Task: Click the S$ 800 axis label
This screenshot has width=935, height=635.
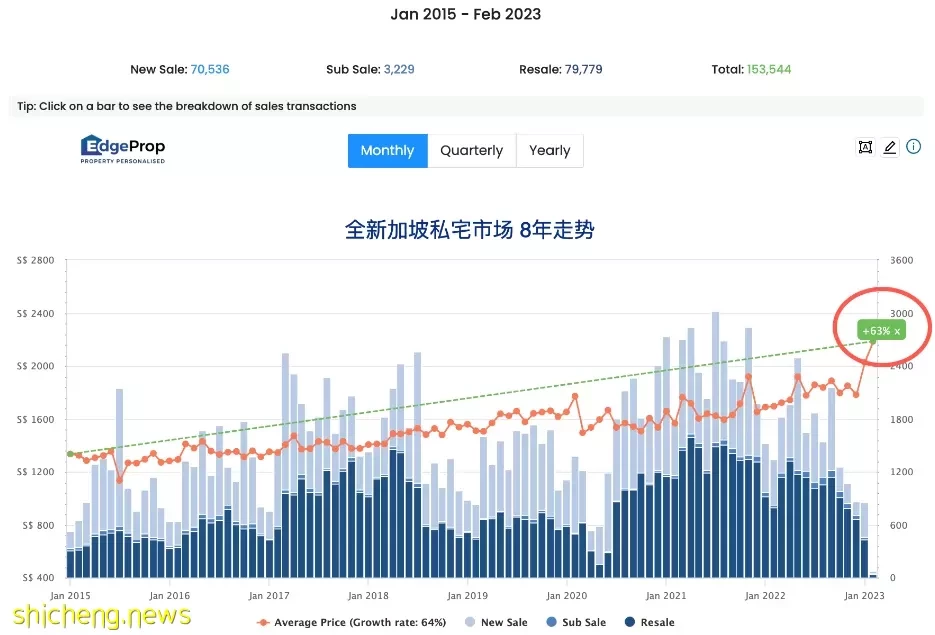Action: click(38, 525)
